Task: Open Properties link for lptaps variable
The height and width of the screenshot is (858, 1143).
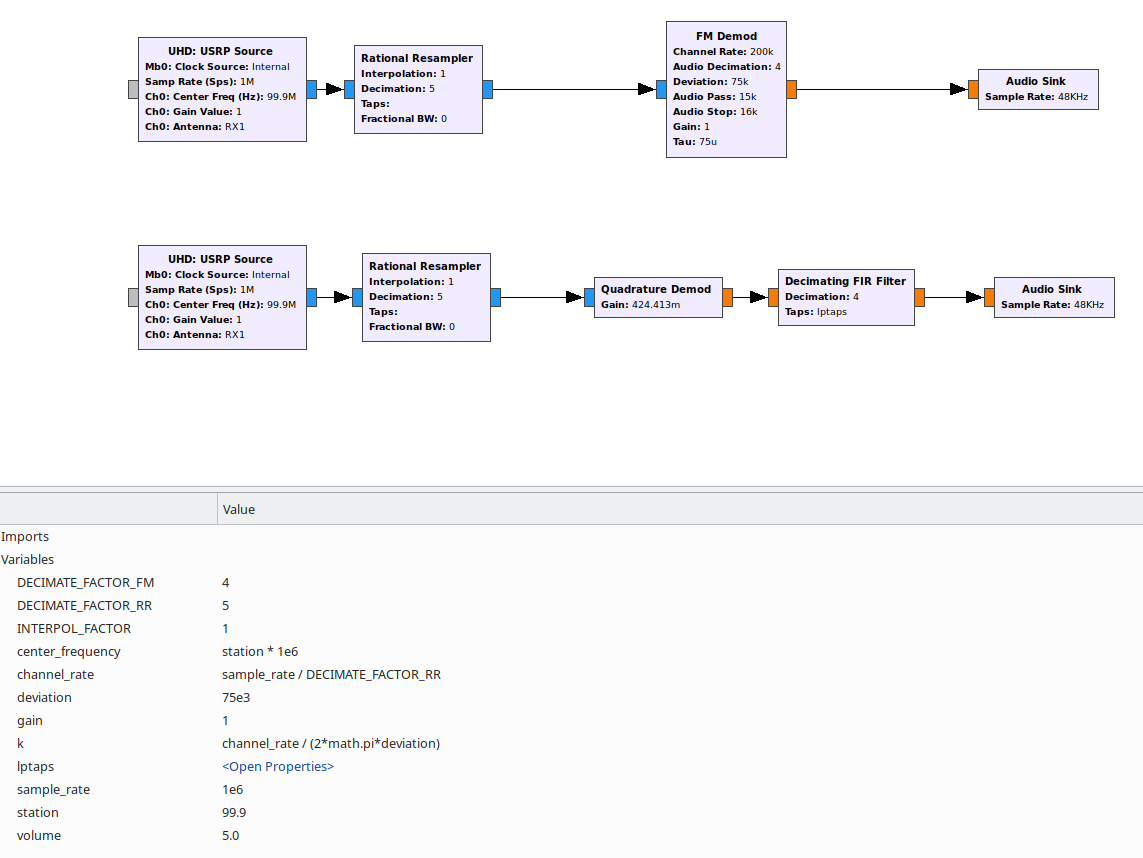Action: click(x=278, y=767)
